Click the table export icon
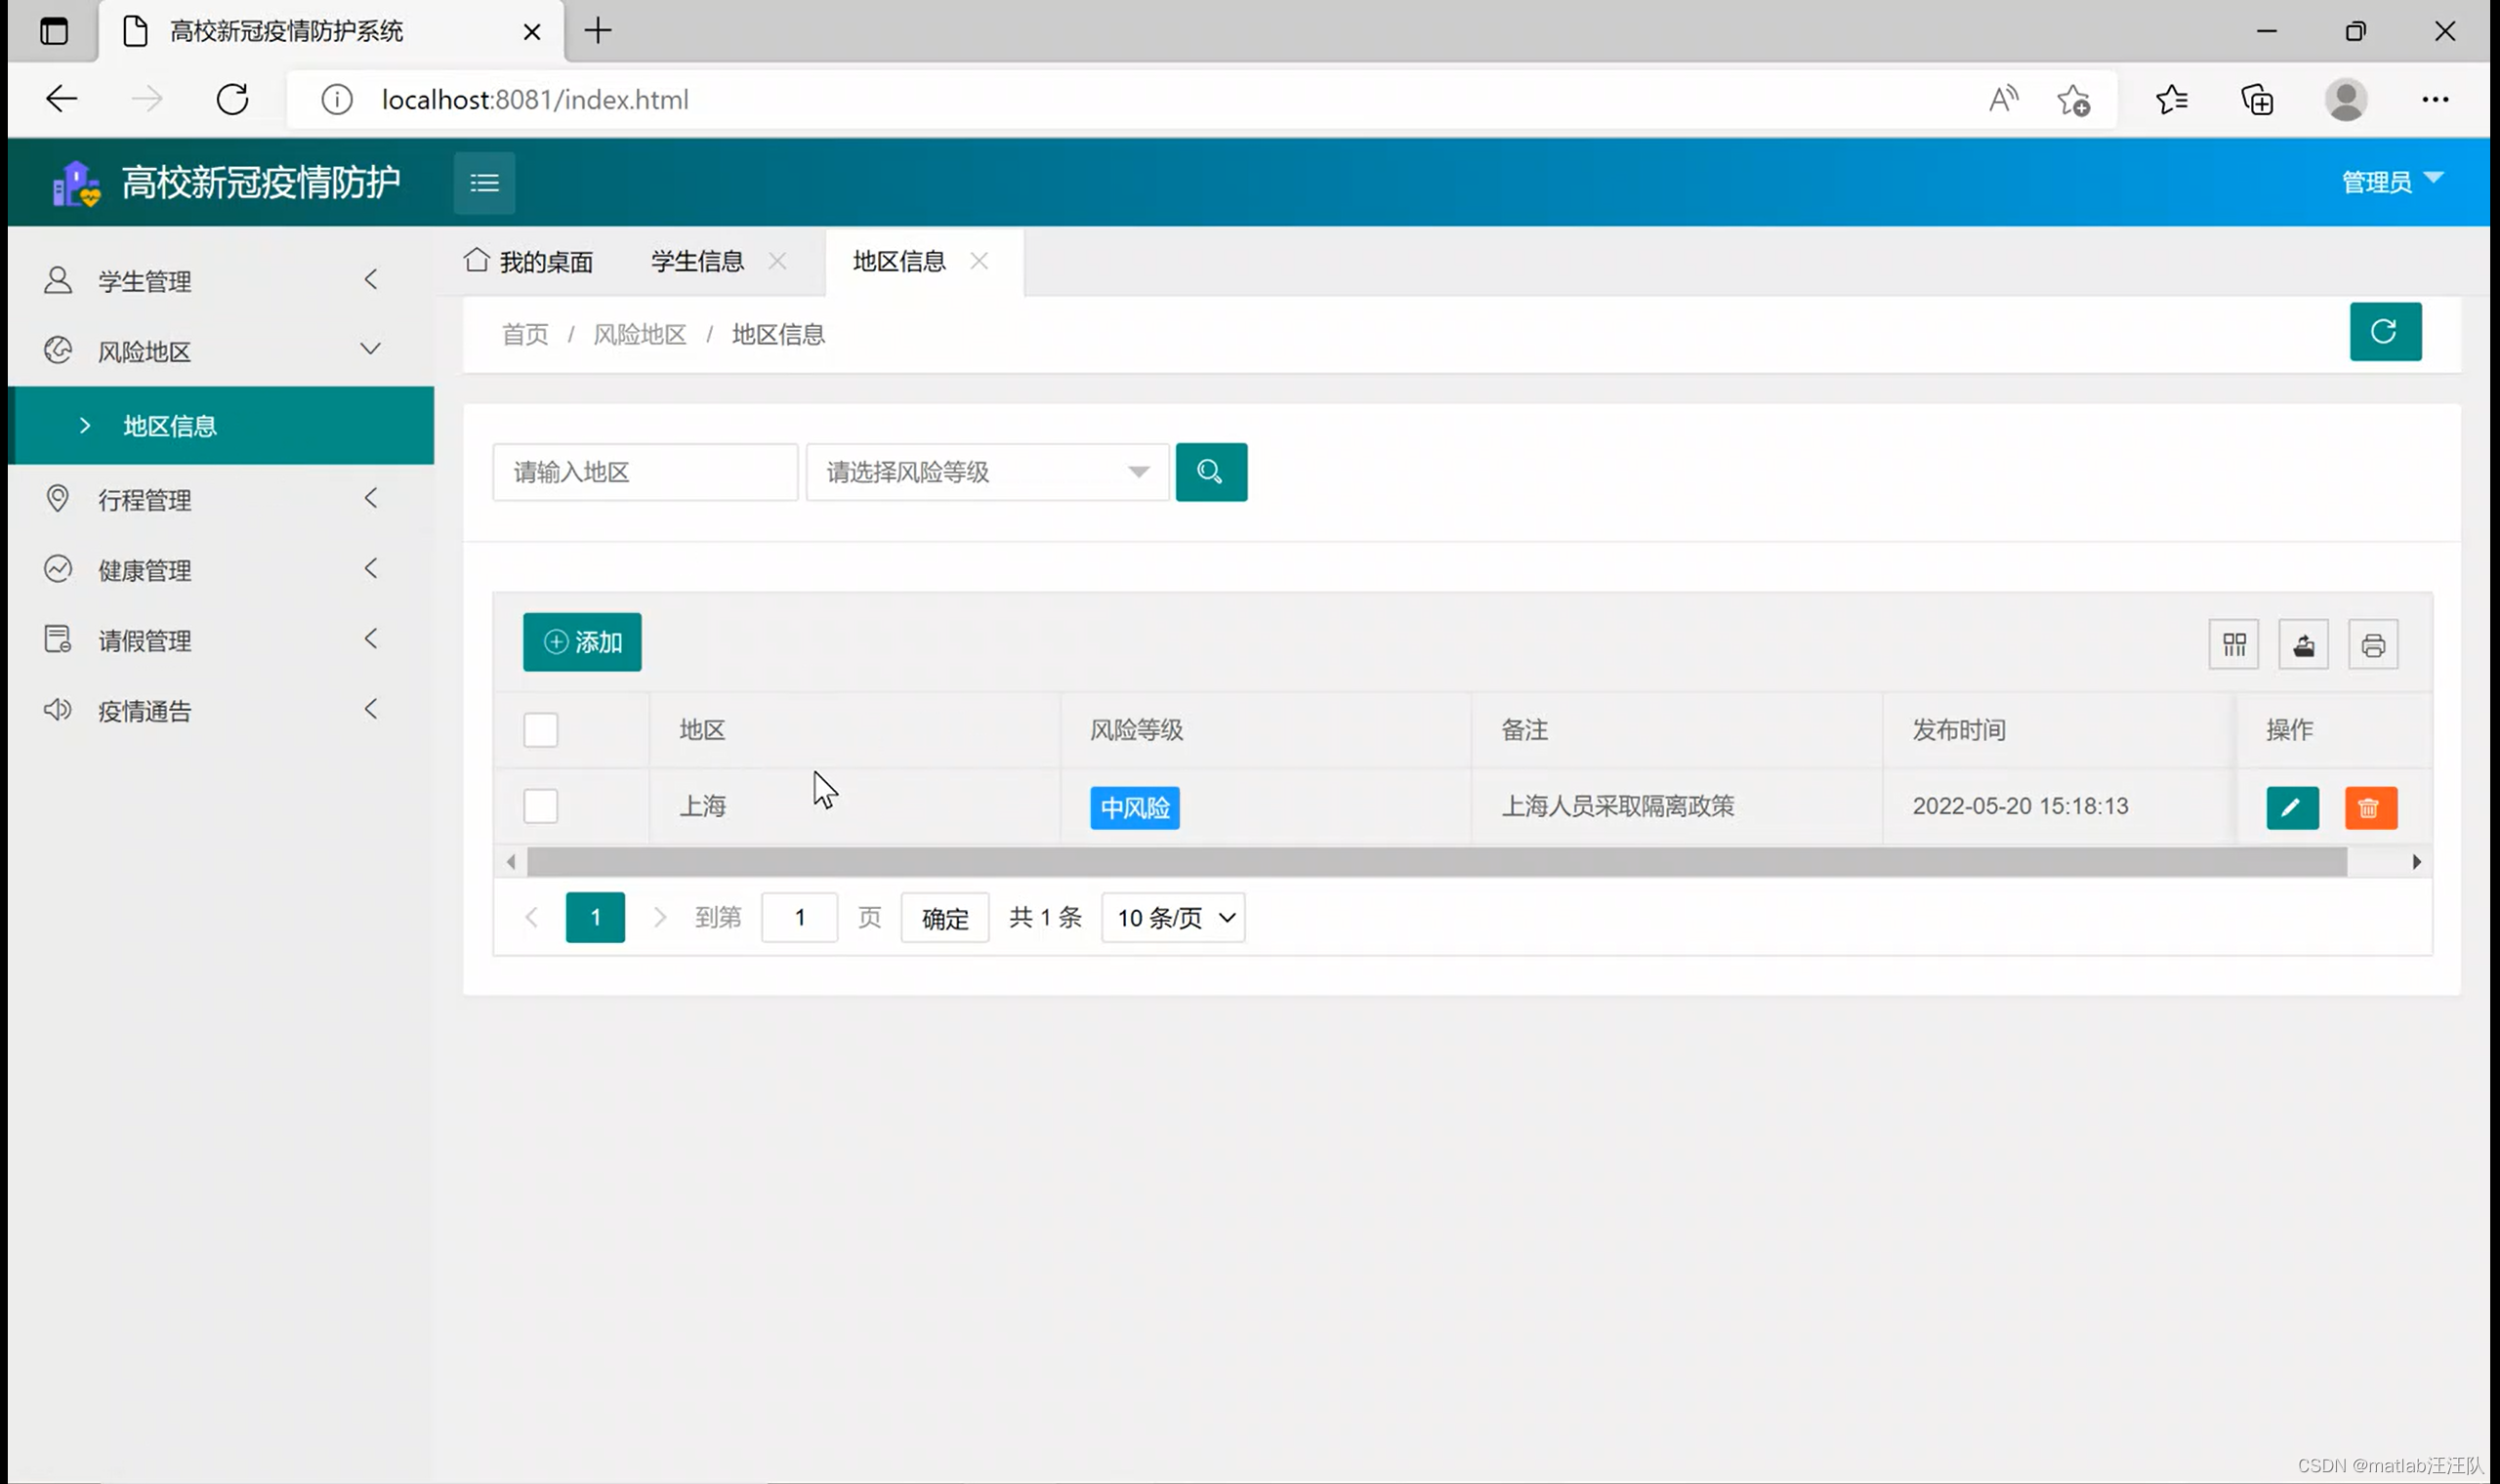 pyautogui.click(x=2303, y=645)
